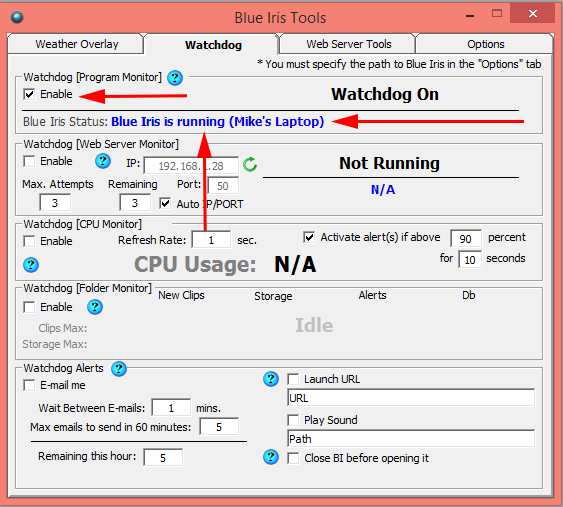Screen dimensions: 563x507
Task: Click the 'Storage' column label
Action: (273, 296)
